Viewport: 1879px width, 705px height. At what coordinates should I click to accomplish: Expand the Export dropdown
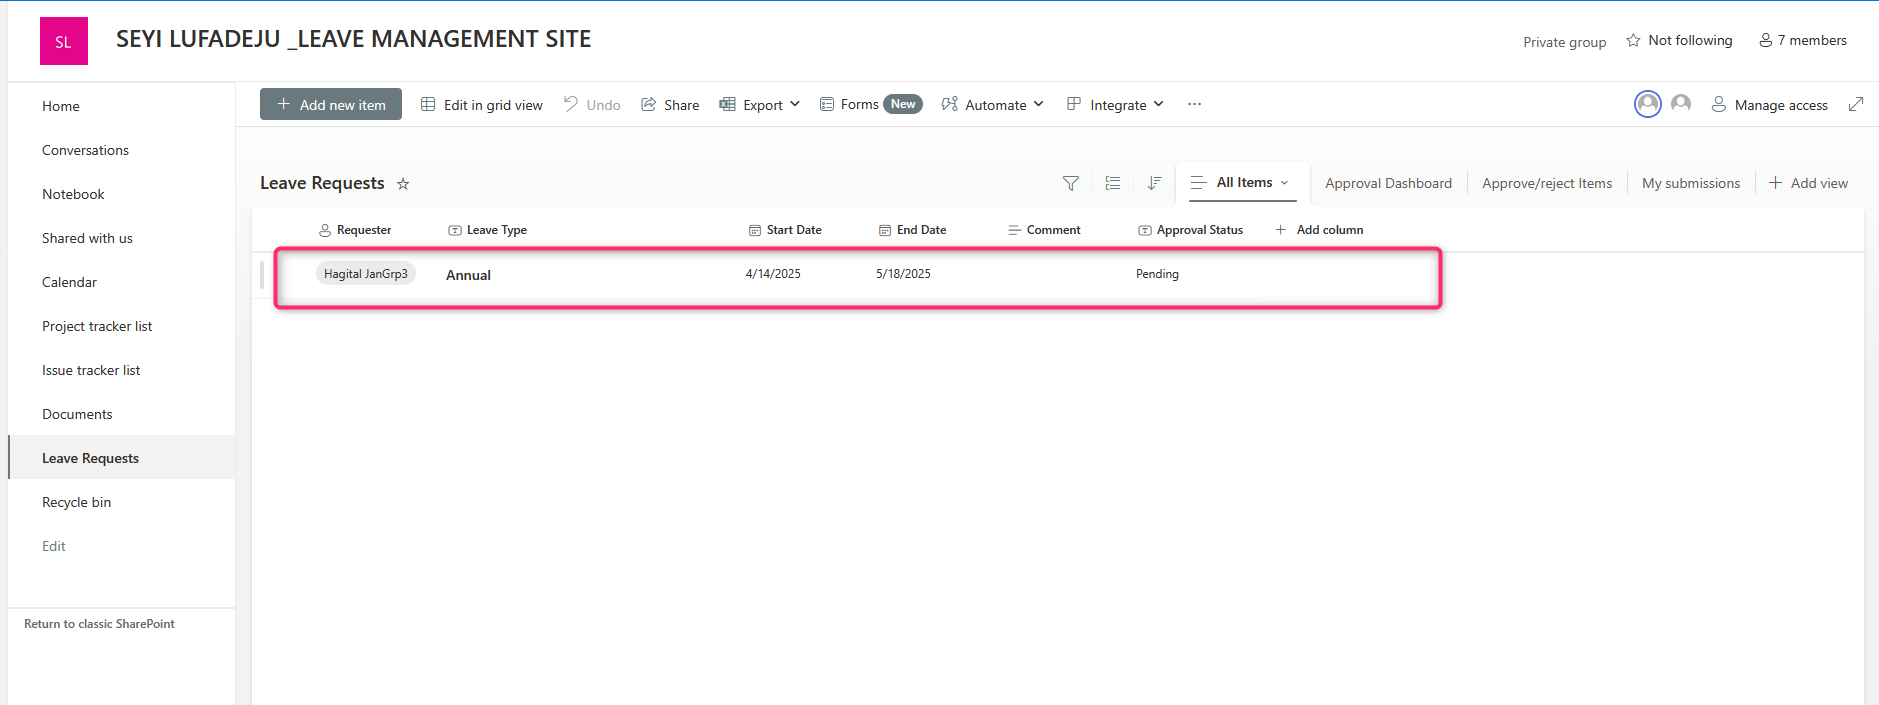click(x=760, y=104)
